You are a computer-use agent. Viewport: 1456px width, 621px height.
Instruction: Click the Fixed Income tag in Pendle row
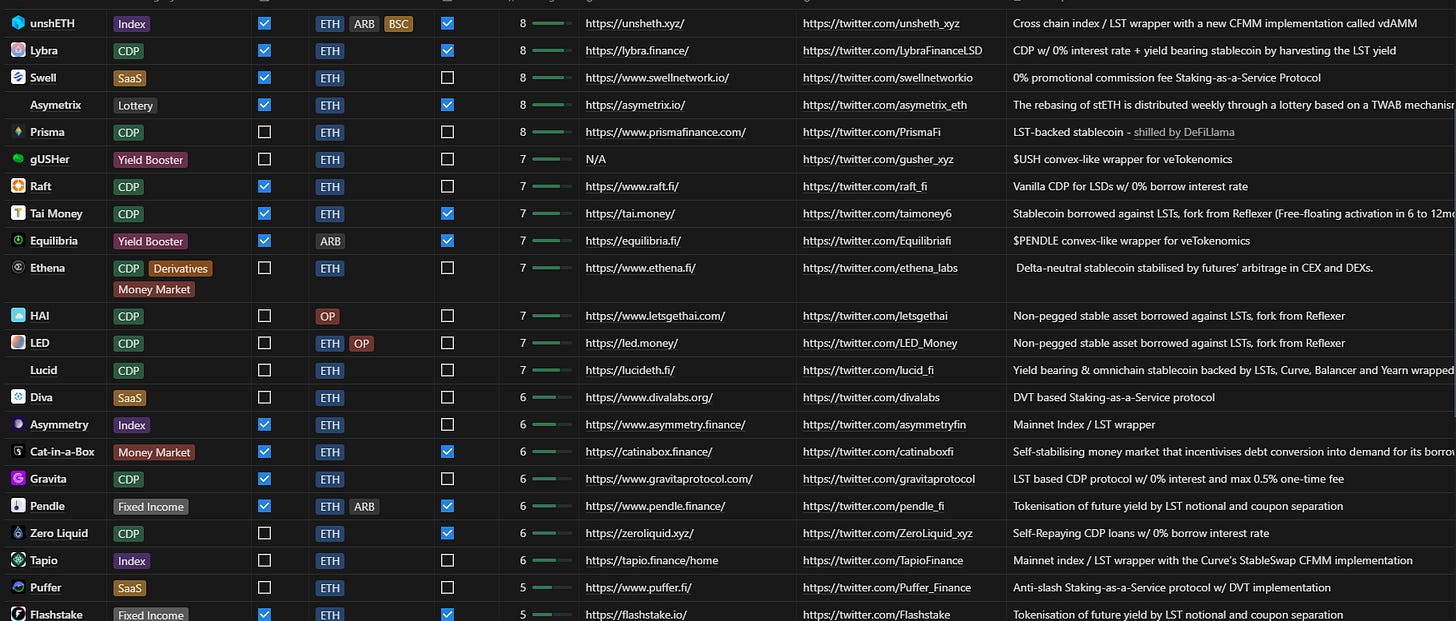click(x=151, y=506)
